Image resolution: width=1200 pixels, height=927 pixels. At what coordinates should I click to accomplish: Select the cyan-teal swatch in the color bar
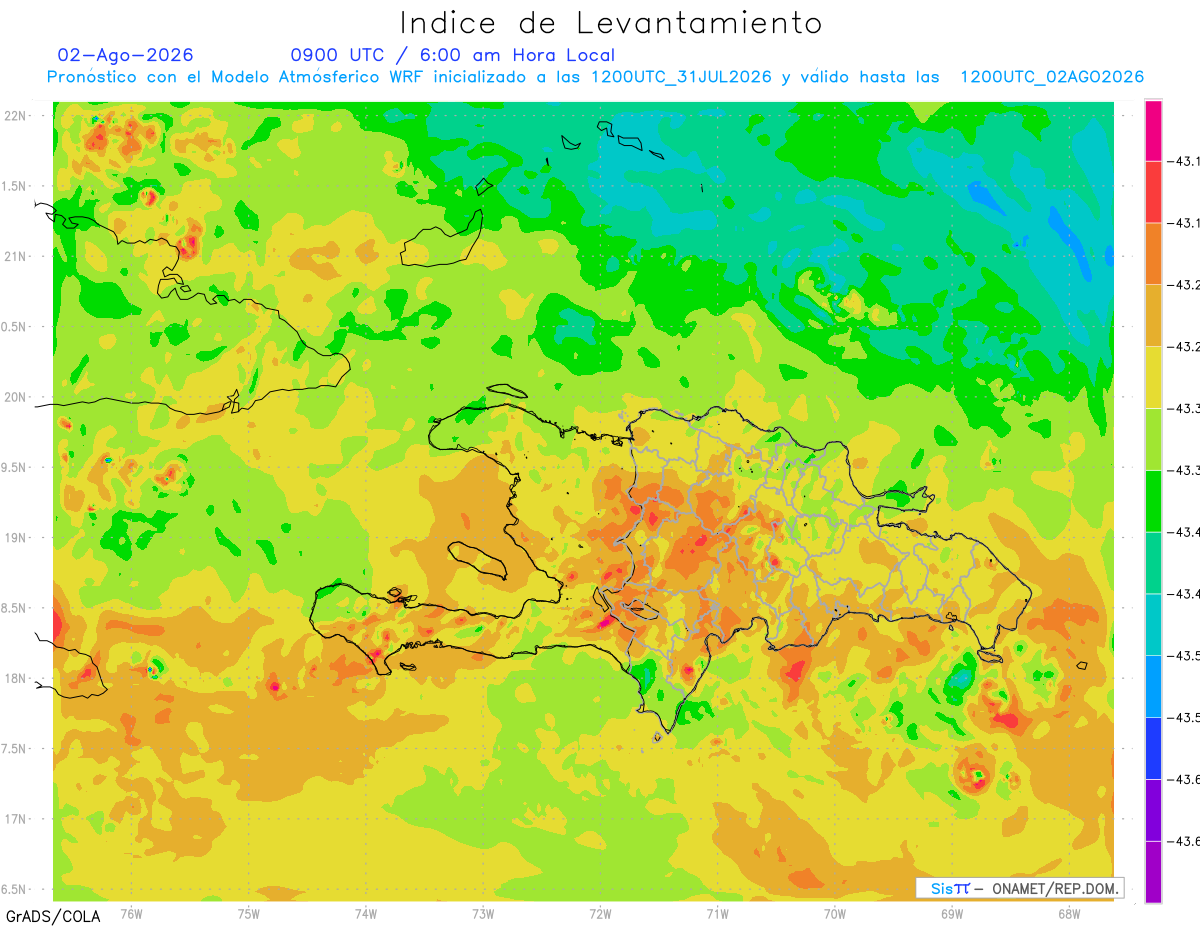click(1153, 625)
